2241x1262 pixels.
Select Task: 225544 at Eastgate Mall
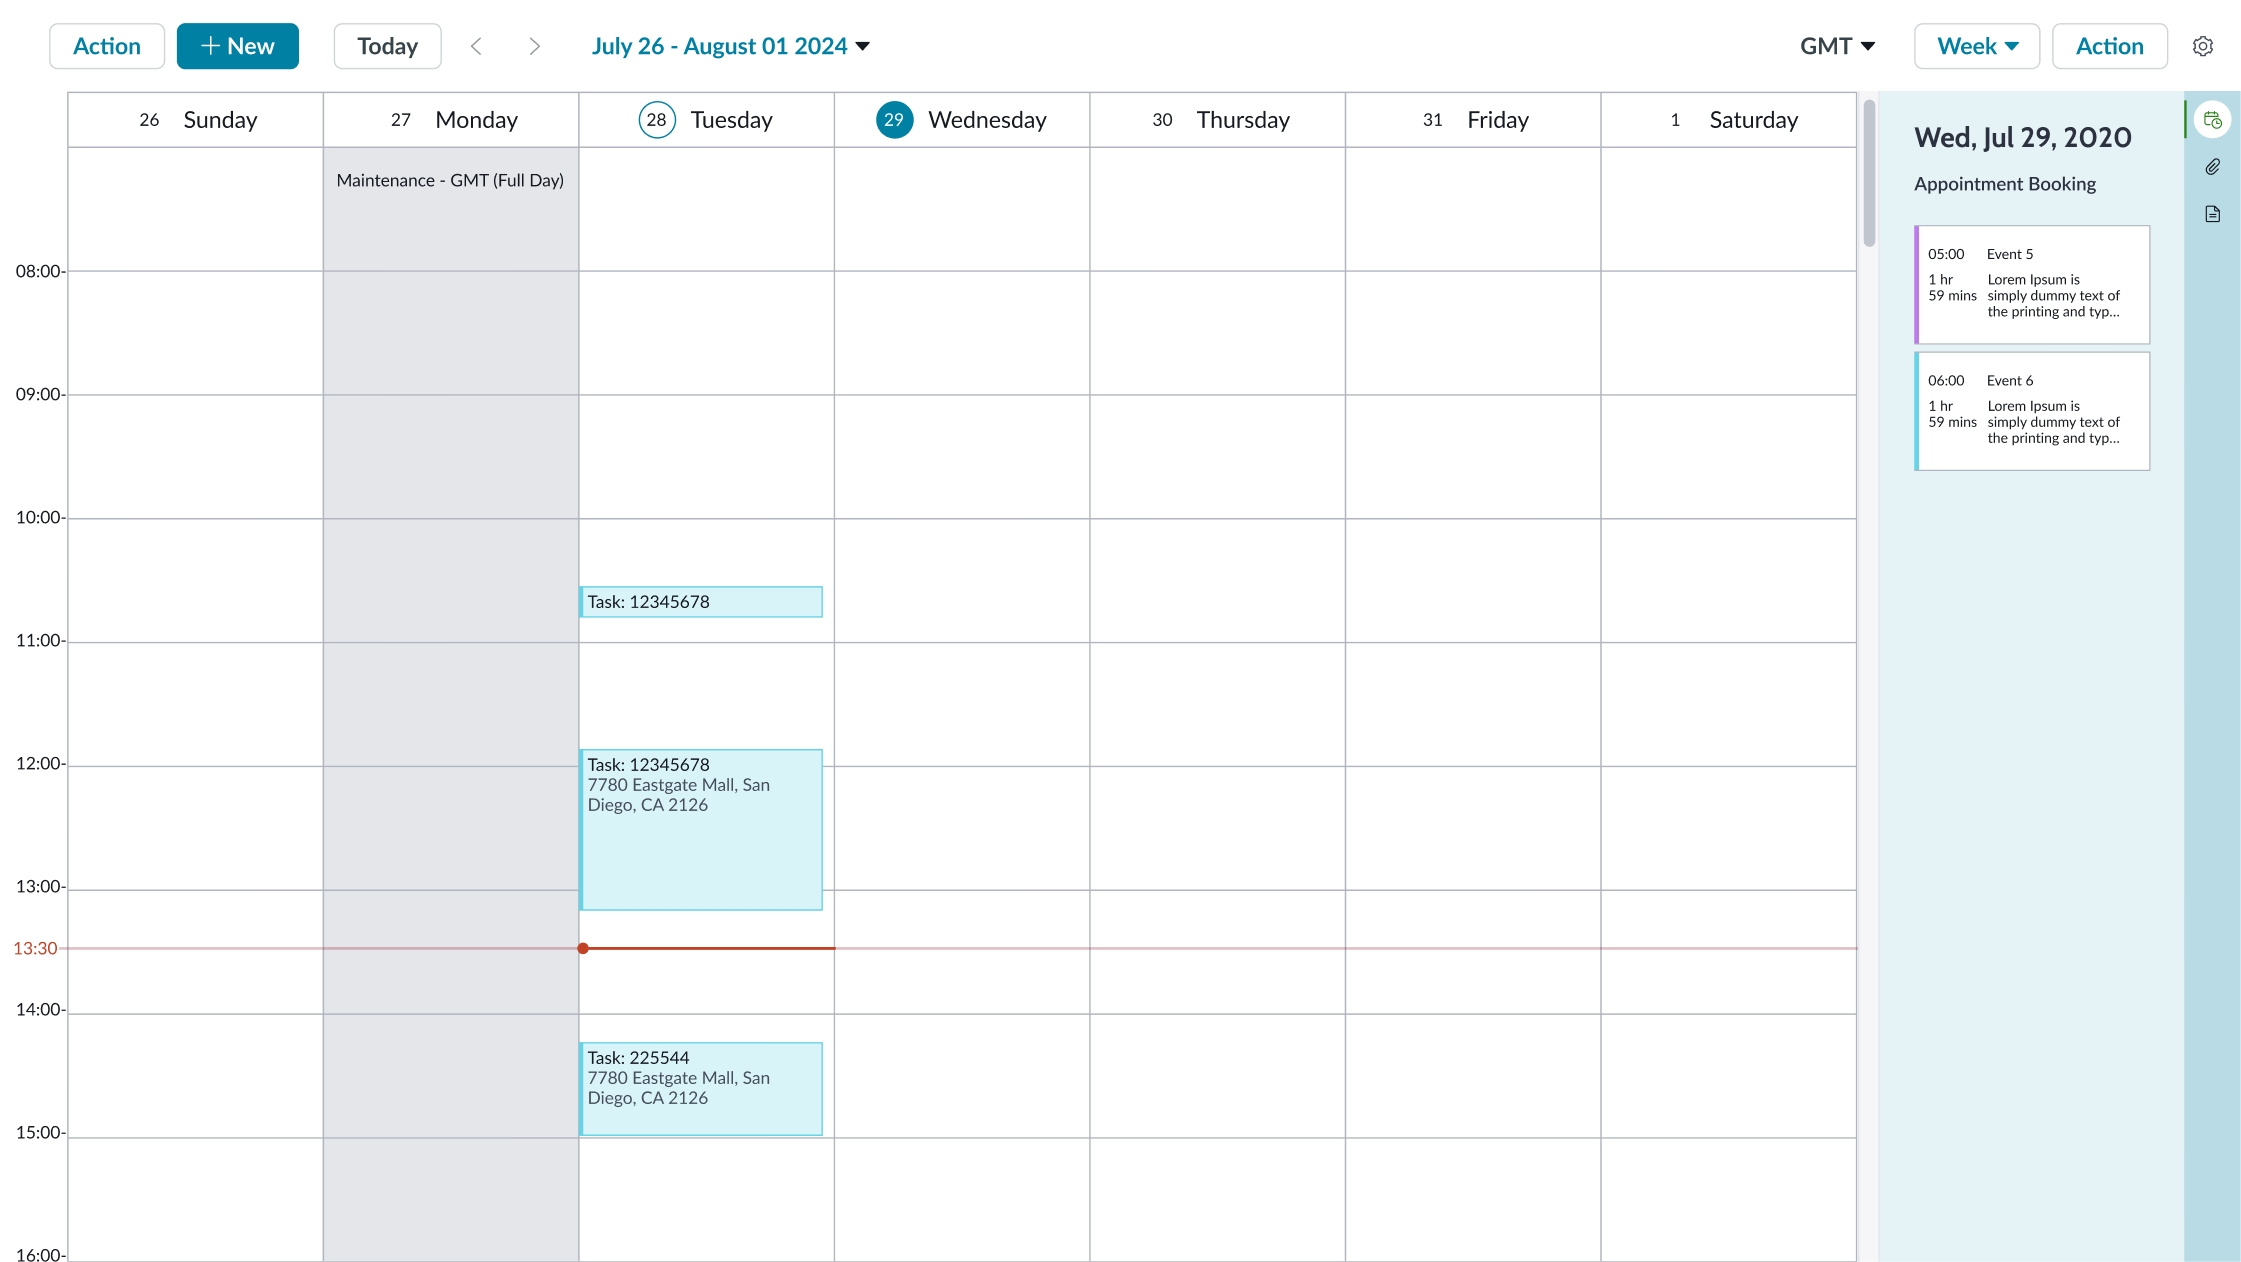coord(700,1088)
